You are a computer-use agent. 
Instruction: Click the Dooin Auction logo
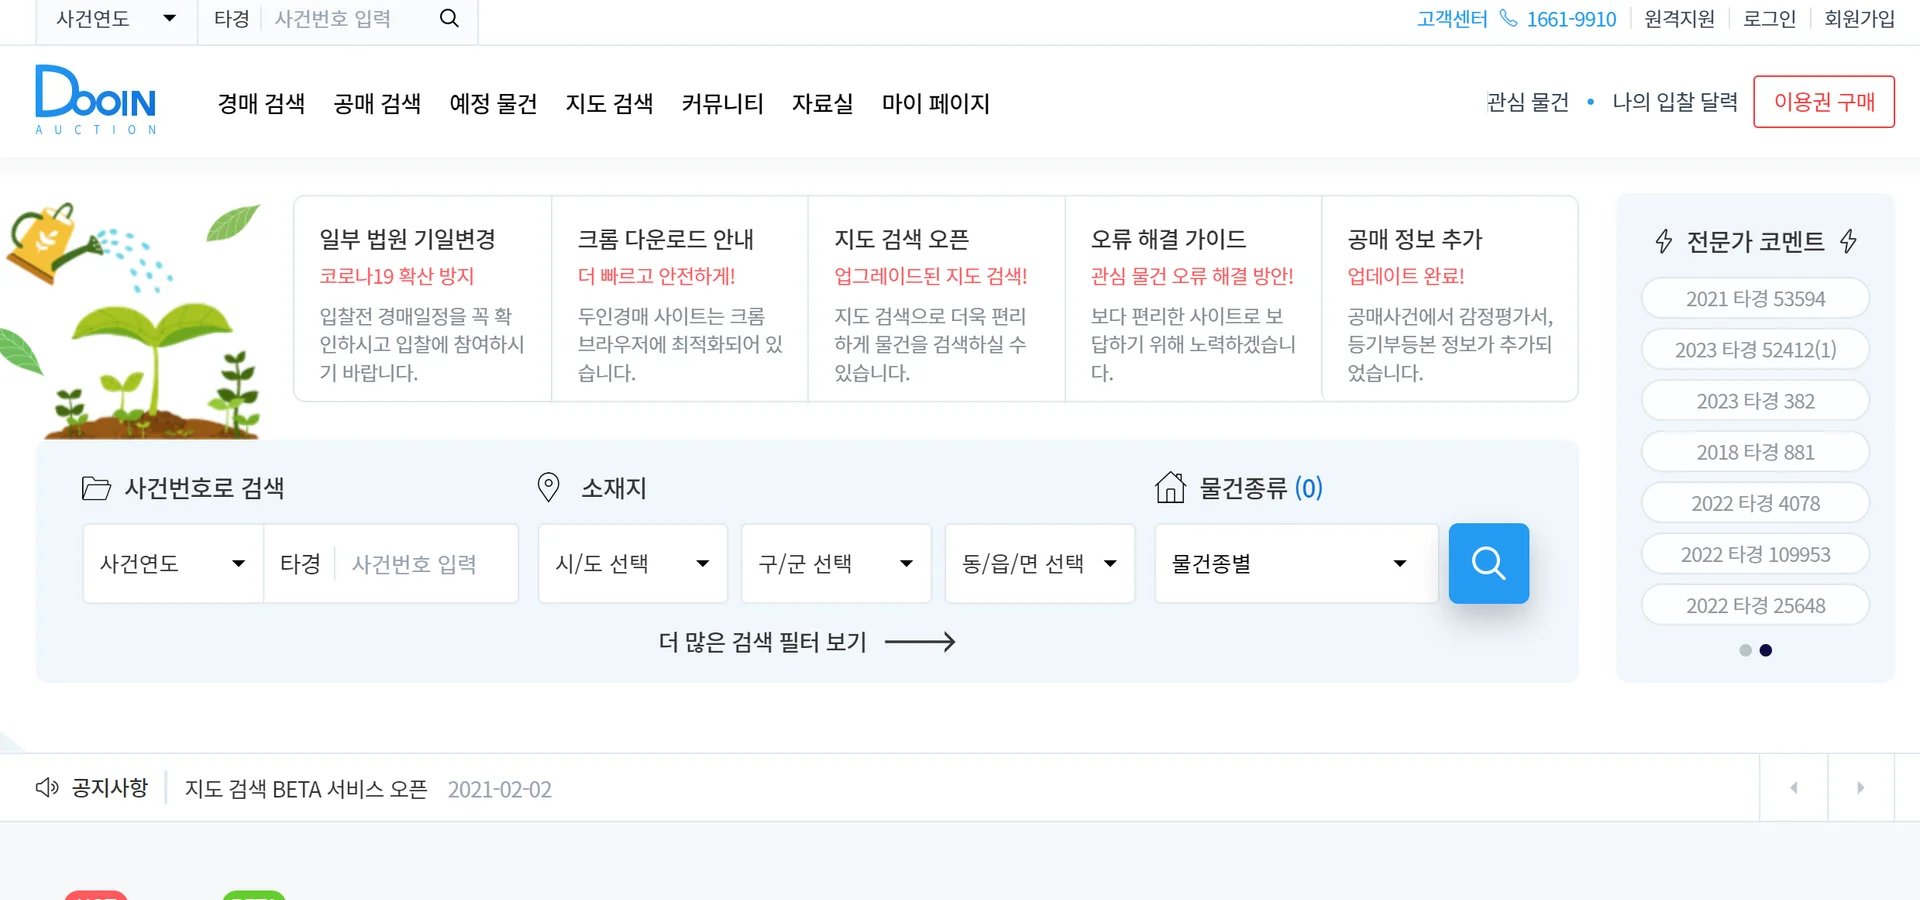click(x=96, y=100)
